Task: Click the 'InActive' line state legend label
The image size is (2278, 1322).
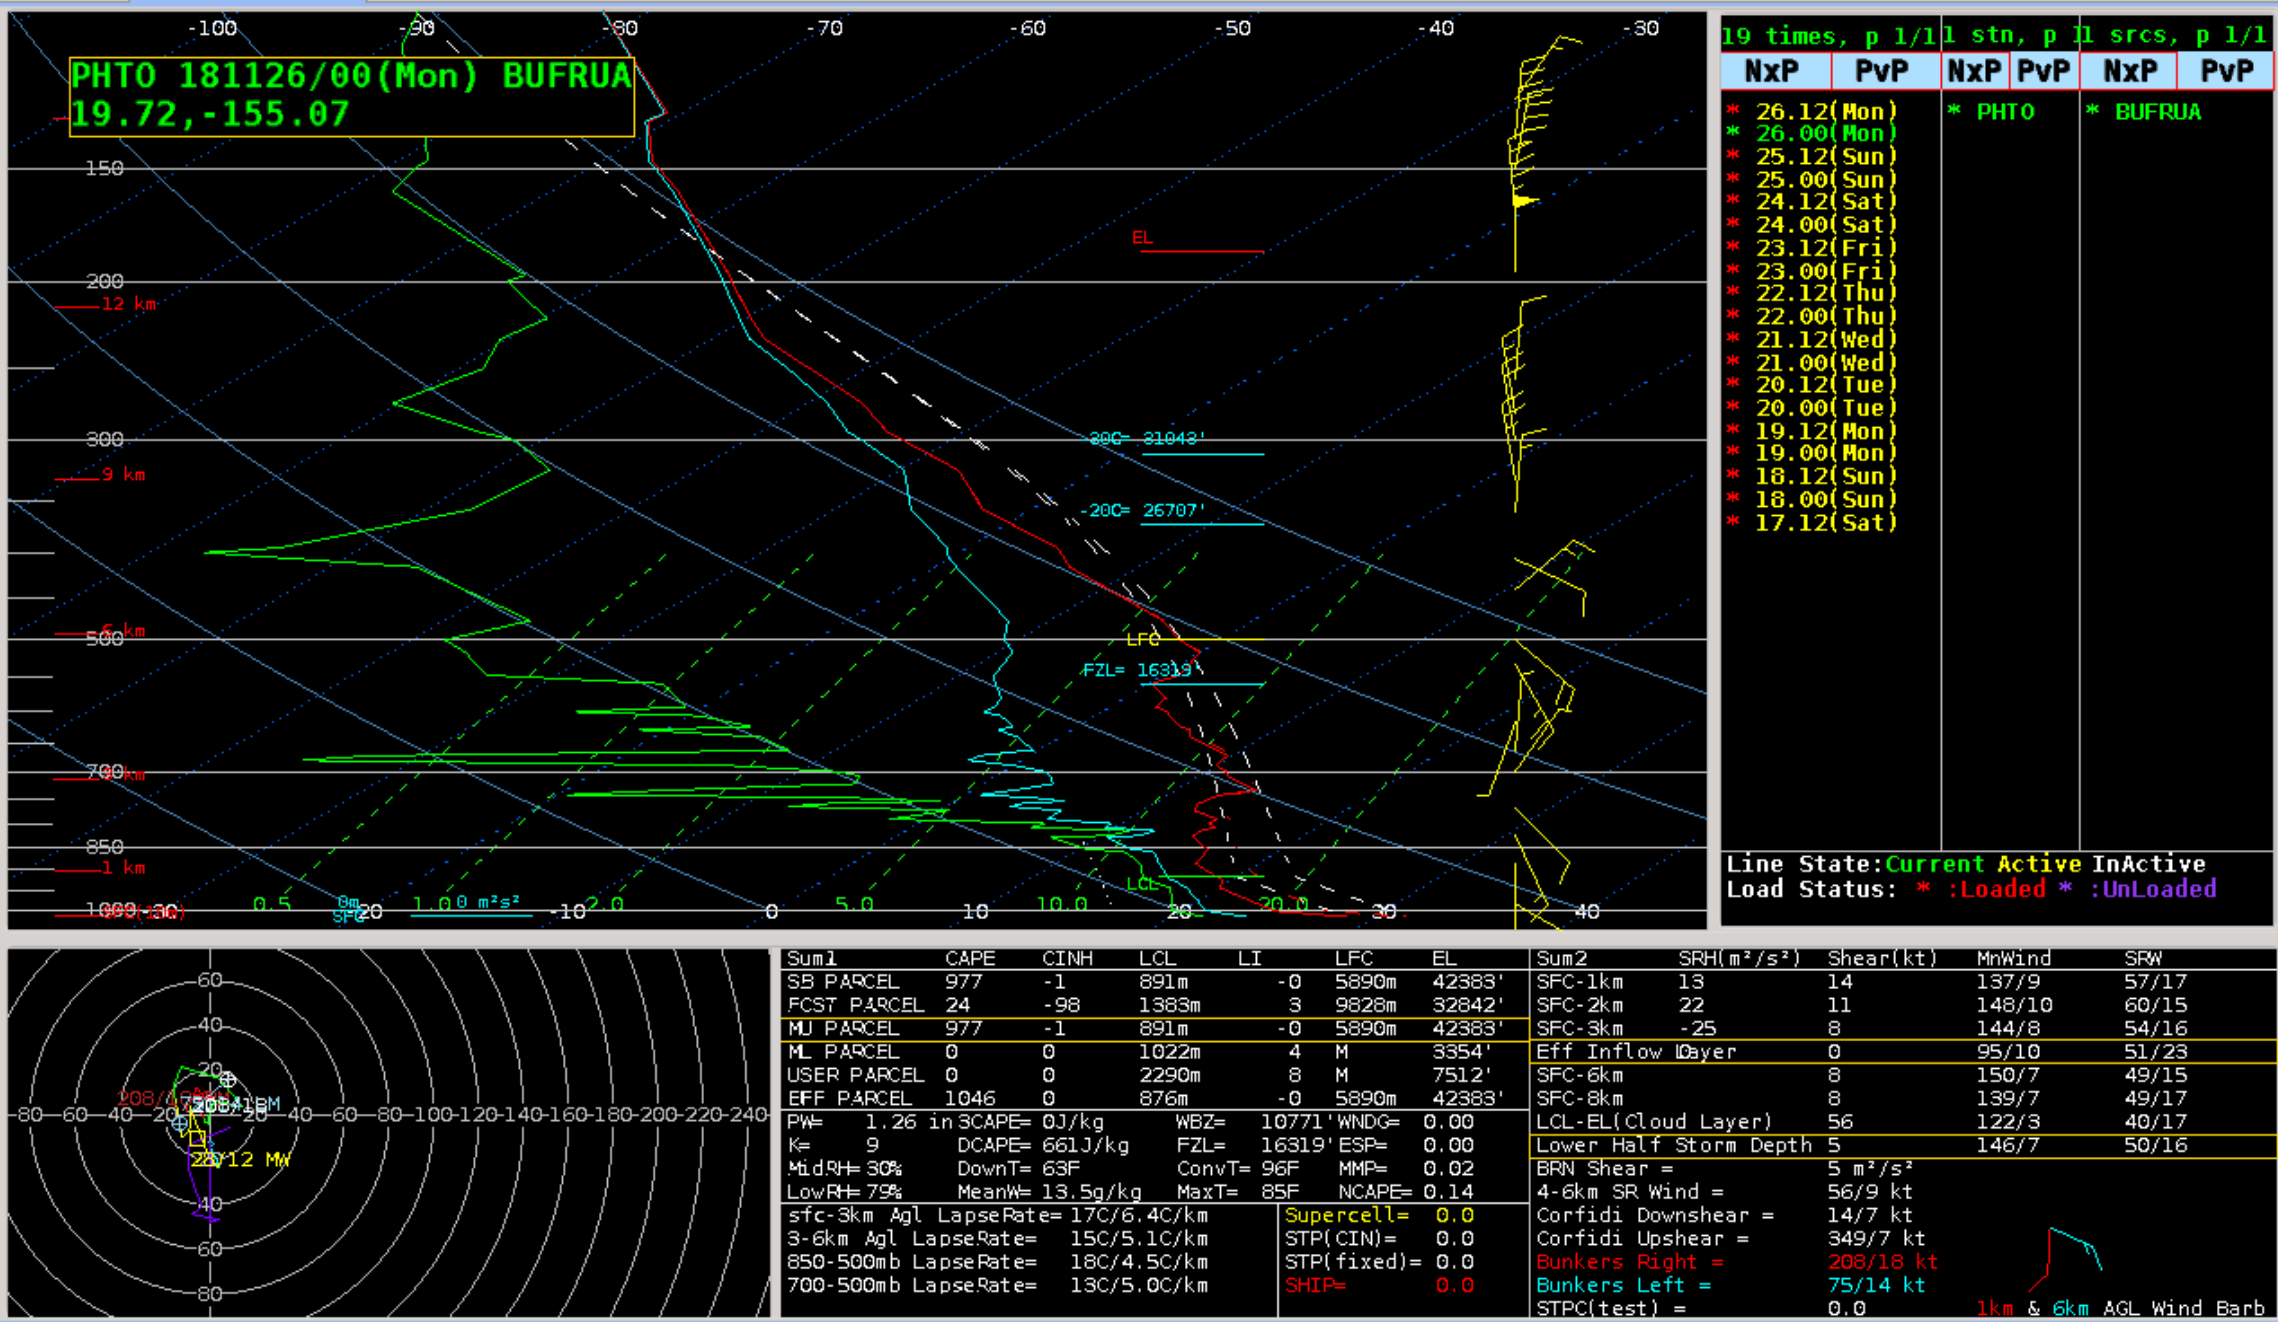Action: pos(2148,864)
